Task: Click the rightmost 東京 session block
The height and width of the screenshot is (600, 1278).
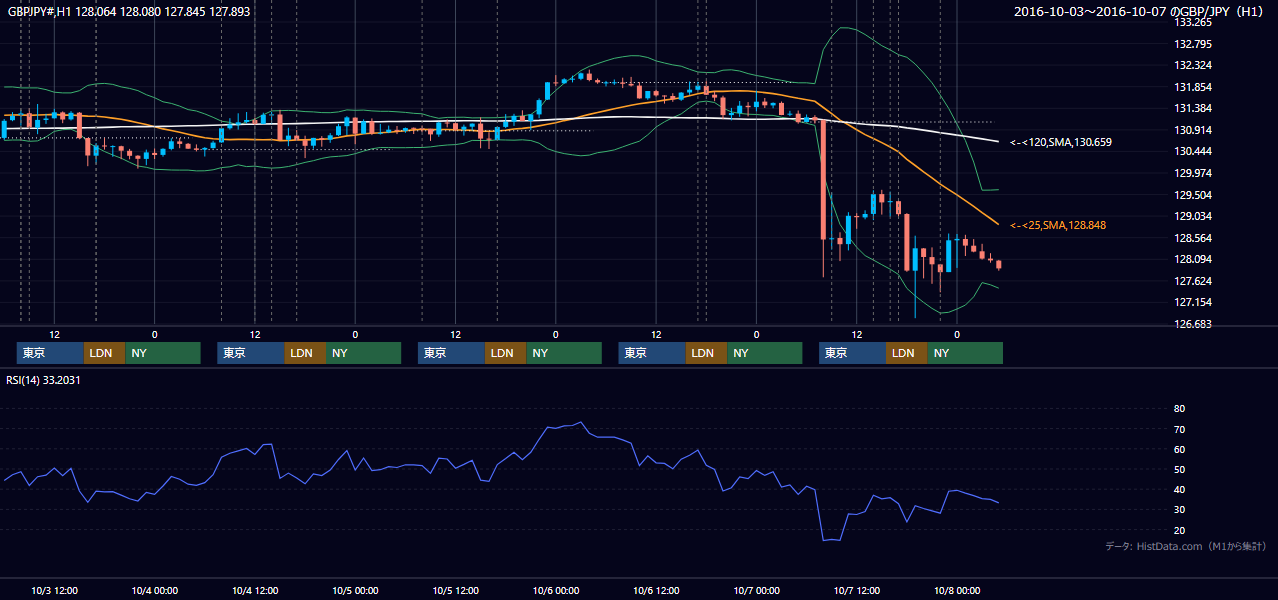Action: 852,353
